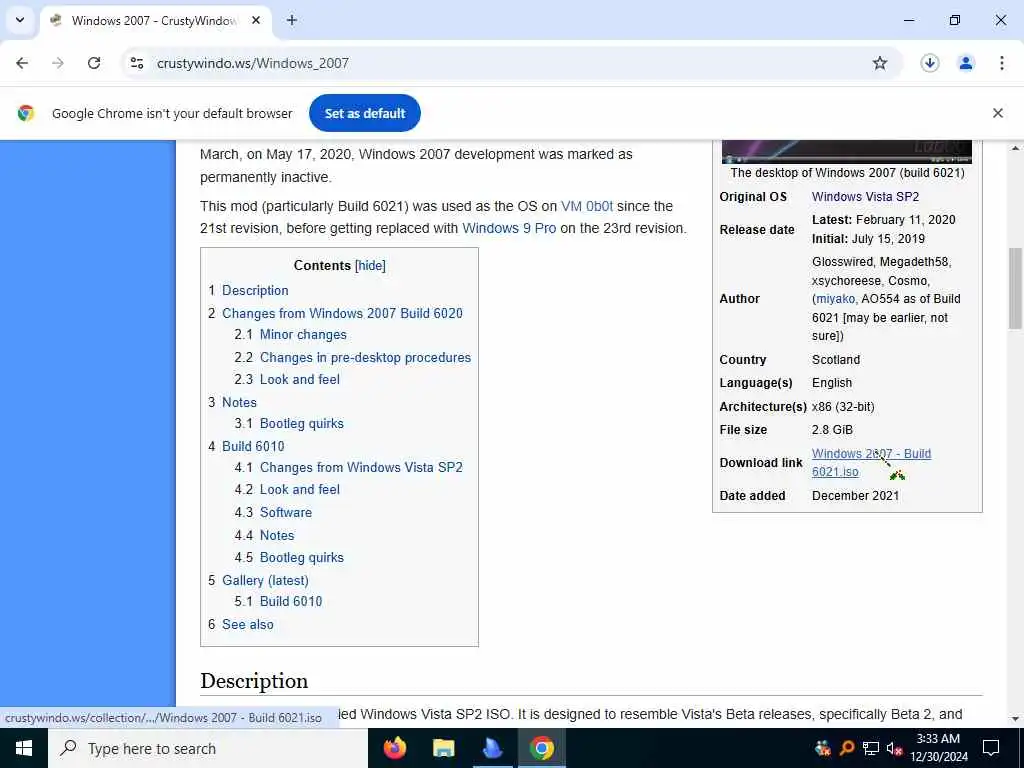Dismiss the default browser notification bar
Image resolution: width=1024 pixels, height=768 pixels.
[x=997, y=113]
